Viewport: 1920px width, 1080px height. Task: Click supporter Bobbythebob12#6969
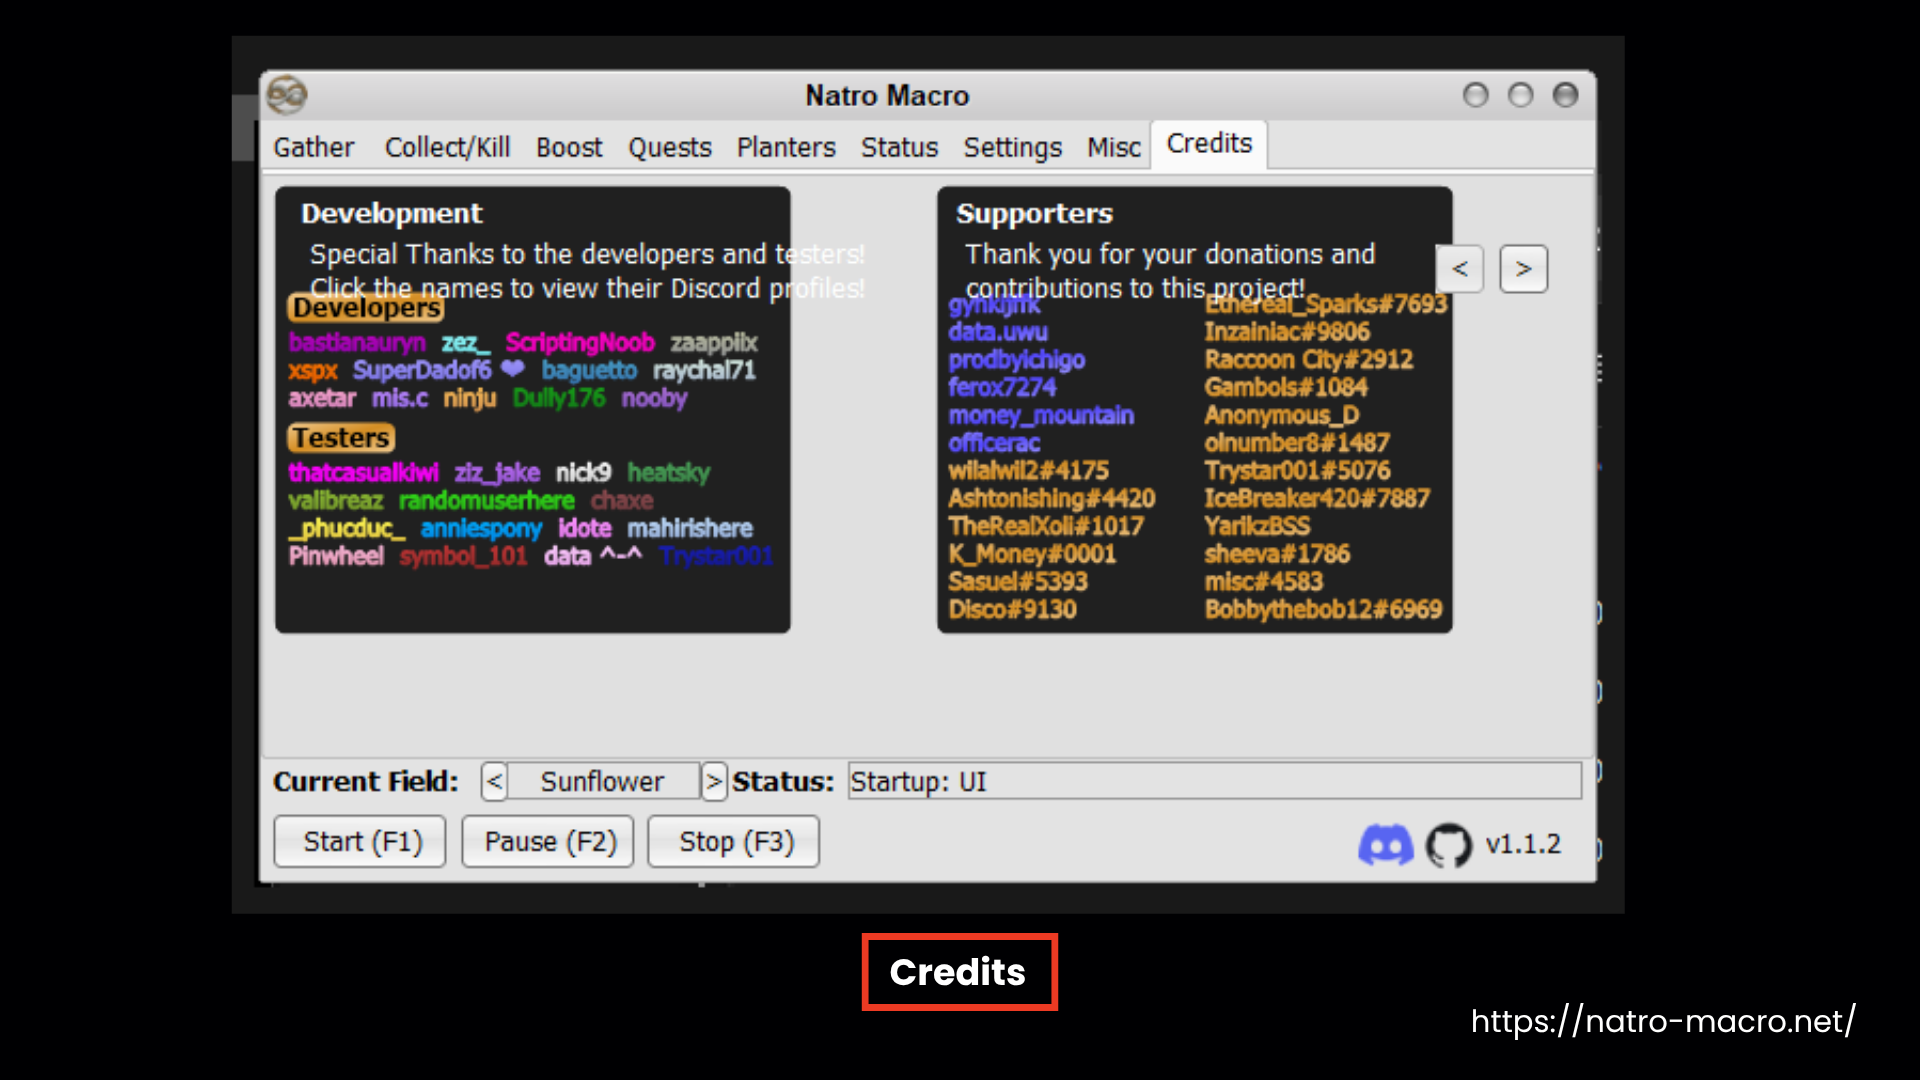1323,609
